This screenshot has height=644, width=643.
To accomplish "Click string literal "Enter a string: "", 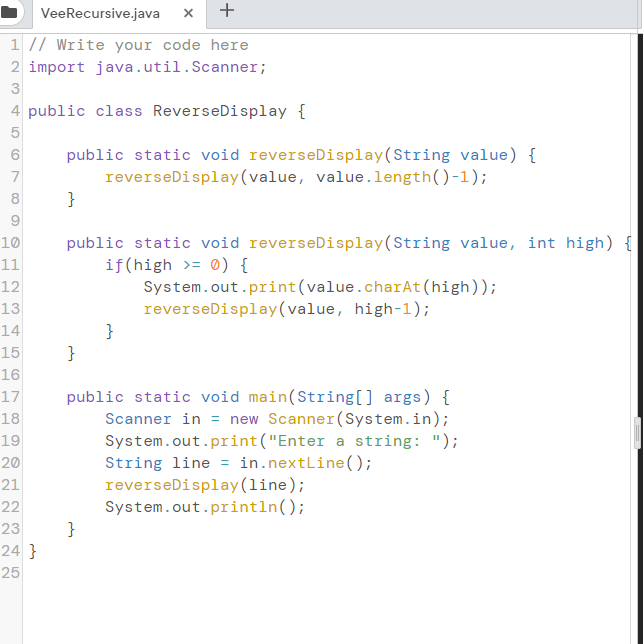I will 355,441.
